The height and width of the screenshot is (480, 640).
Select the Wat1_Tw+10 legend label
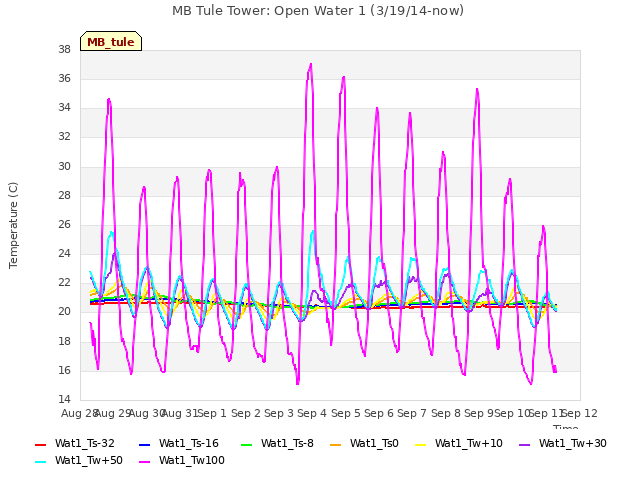(469, 444)
